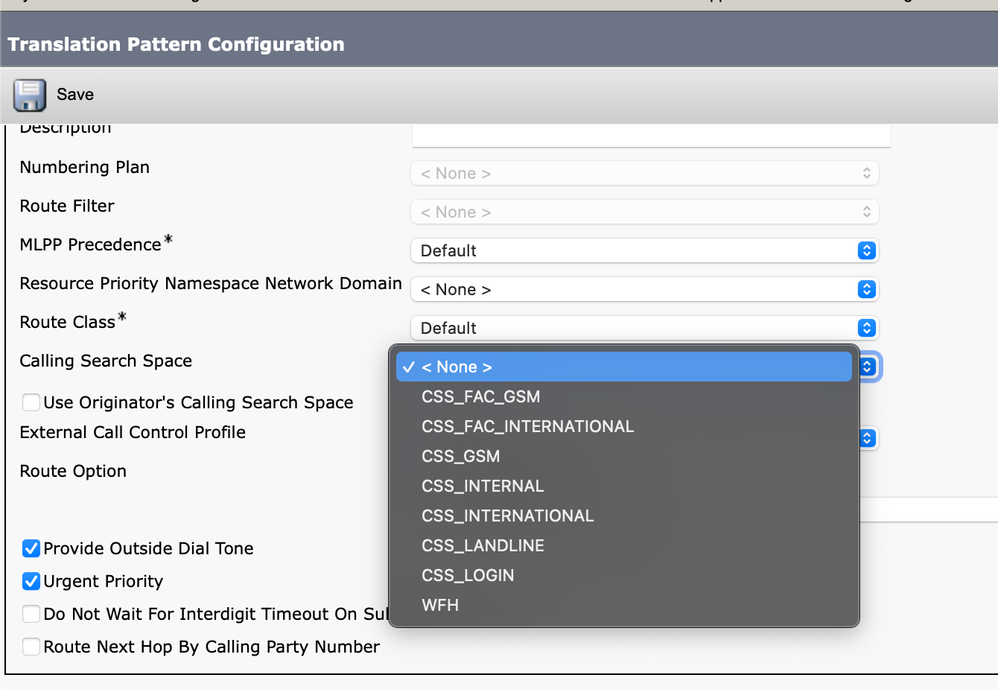Click the Resource Priority Namespace Network Domain label
Viewport: 998px width, 690px height.
pos(211,283)
